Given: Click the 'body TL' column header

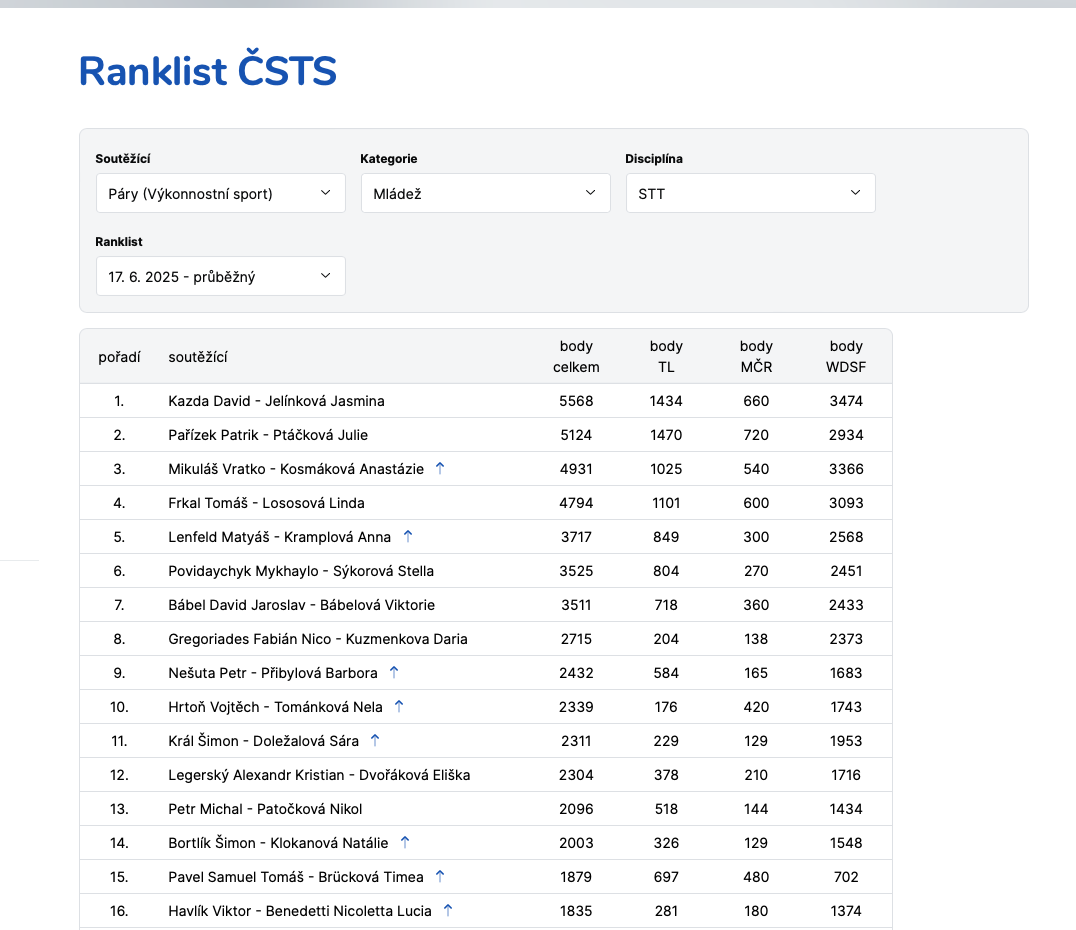Looking at the screenshot, I should click(666, 357).
